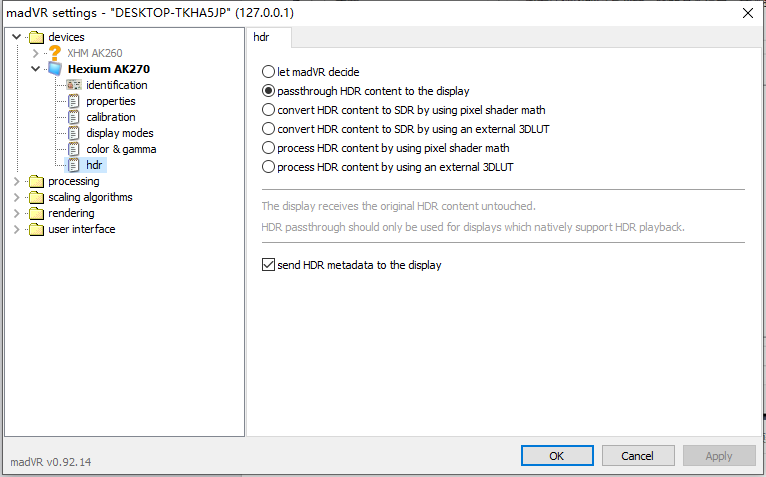
Task: Click the display modes page icon
Action: click(73, 133)
